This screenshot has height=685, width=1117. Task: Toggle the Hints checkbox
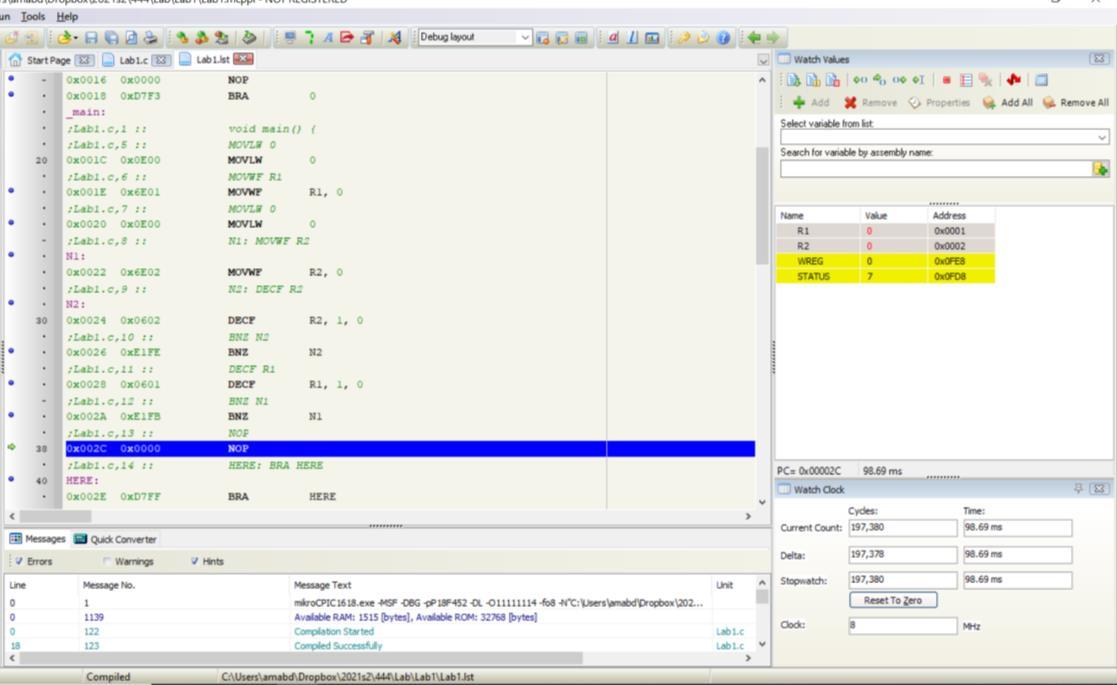coord(194,561)
